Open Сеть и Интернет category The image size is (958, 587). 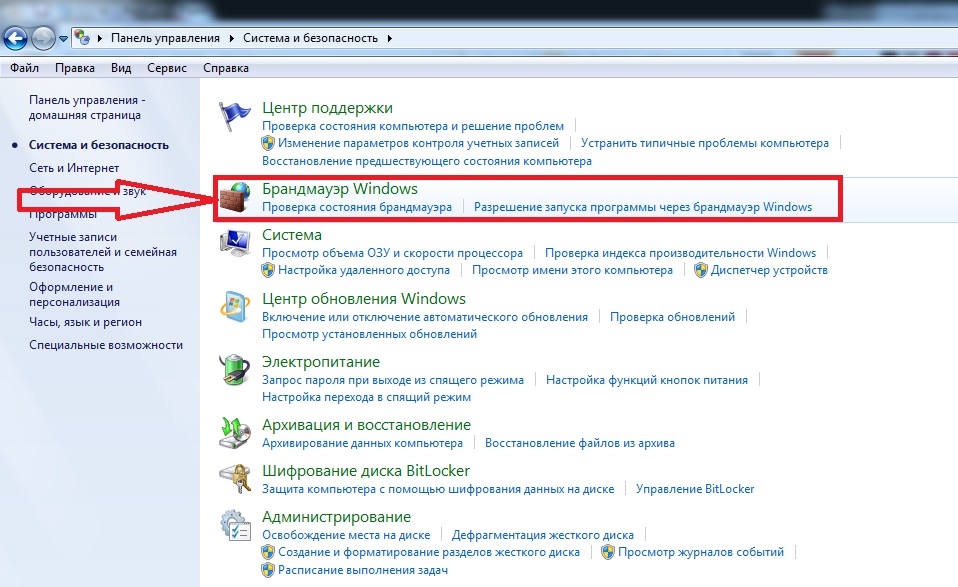click(74, 167)
